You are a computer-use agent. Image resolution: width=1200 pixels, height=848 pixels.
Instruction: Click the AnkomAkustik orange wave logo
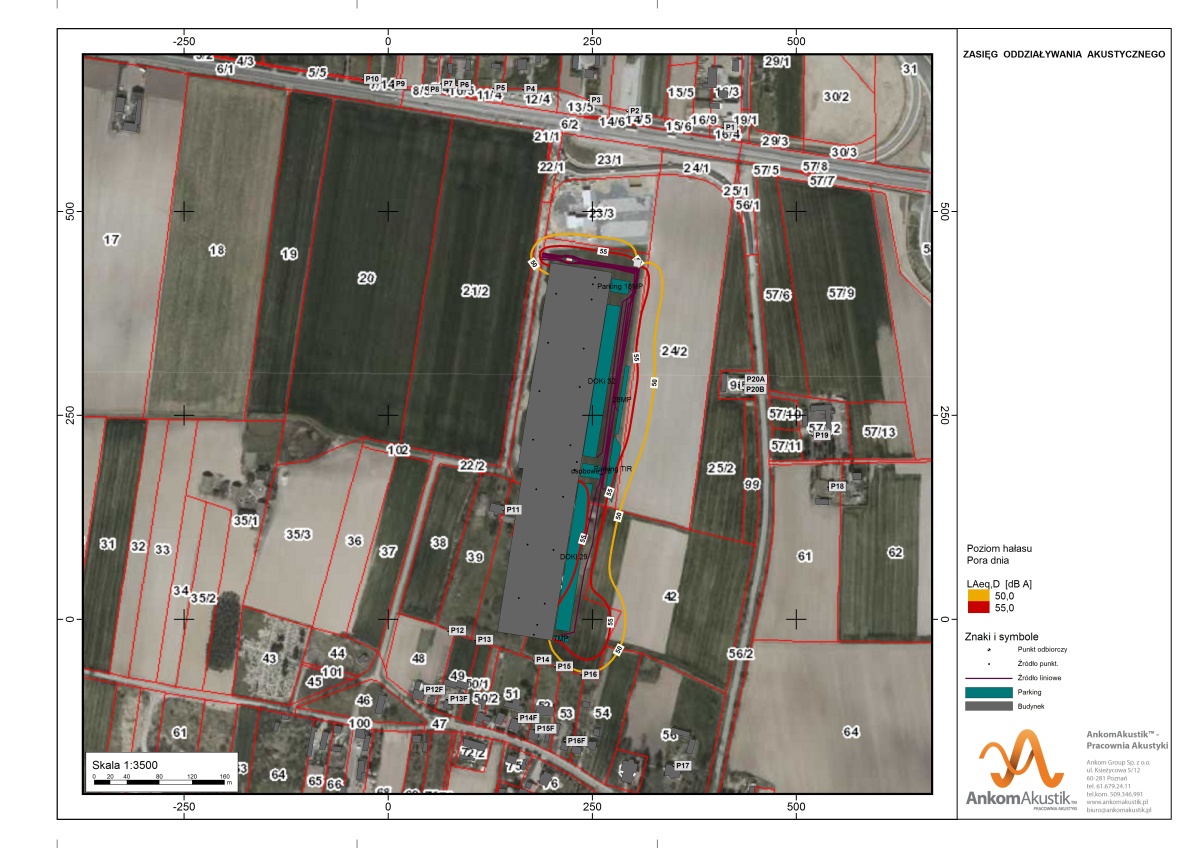tap(1022, 759)
